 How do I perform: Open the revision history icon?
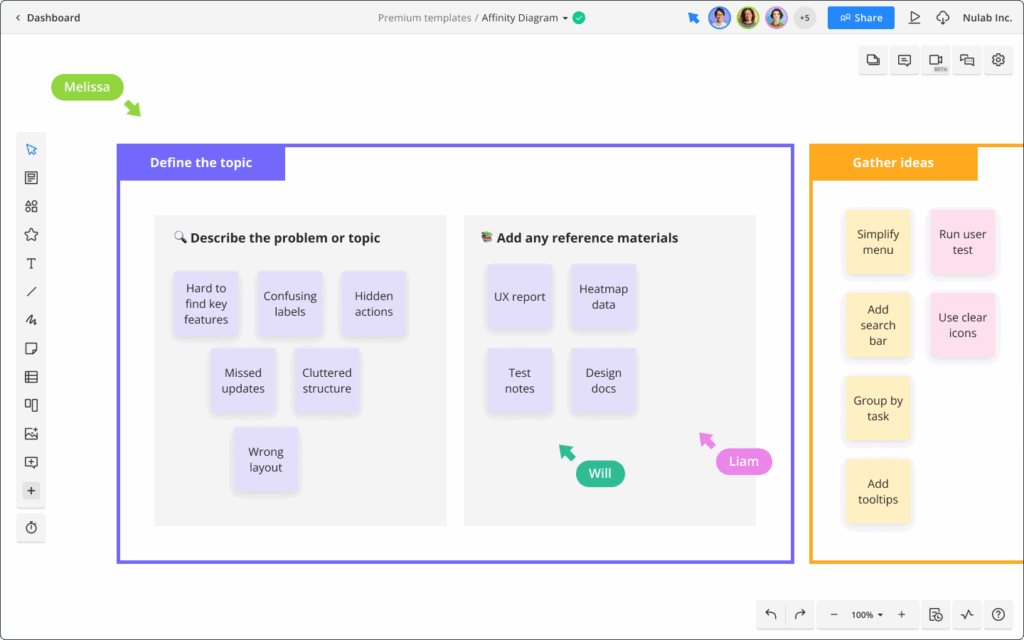click(x=935, y=614)
